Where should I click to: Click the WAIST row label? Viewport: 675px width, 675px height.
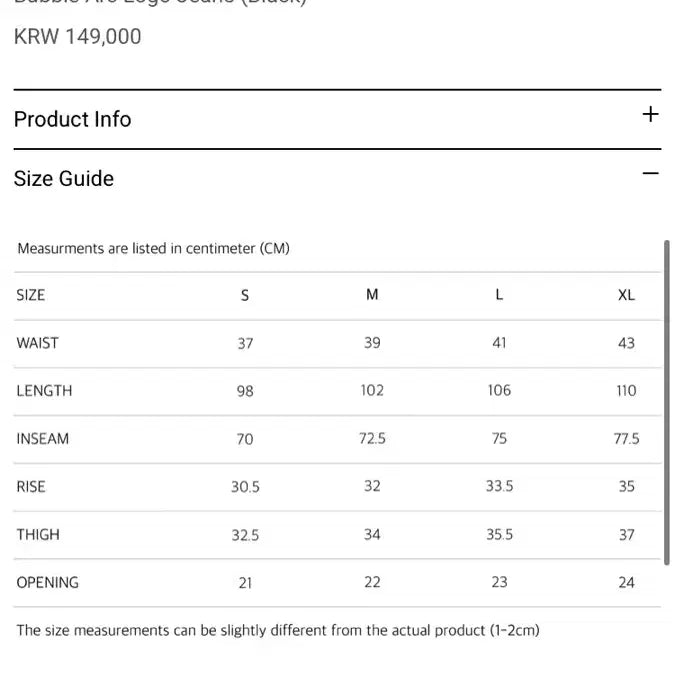click(37, 343)
